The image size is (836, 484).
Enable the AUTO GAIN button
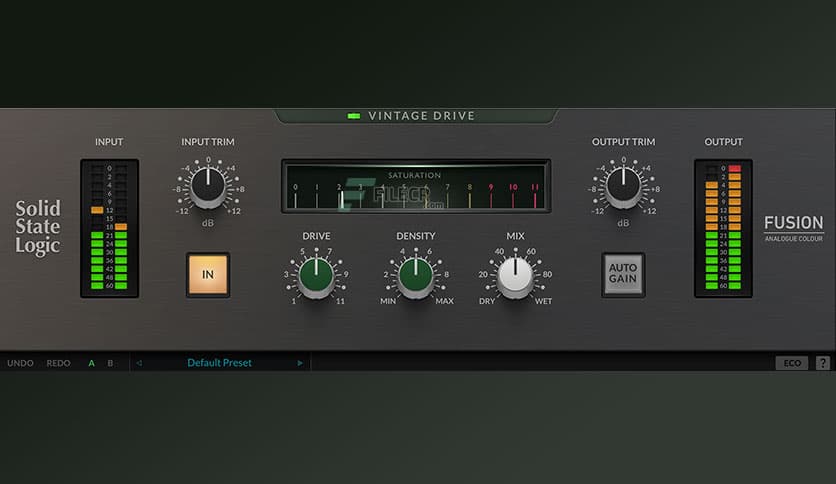(x=623, y=275)
